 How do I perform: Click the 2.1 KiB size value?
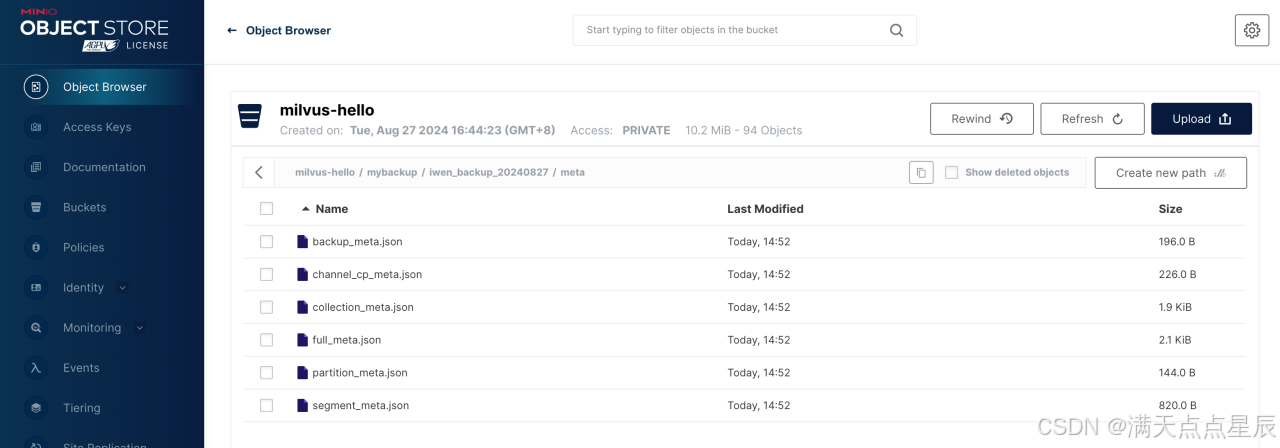click(1175, 340)
